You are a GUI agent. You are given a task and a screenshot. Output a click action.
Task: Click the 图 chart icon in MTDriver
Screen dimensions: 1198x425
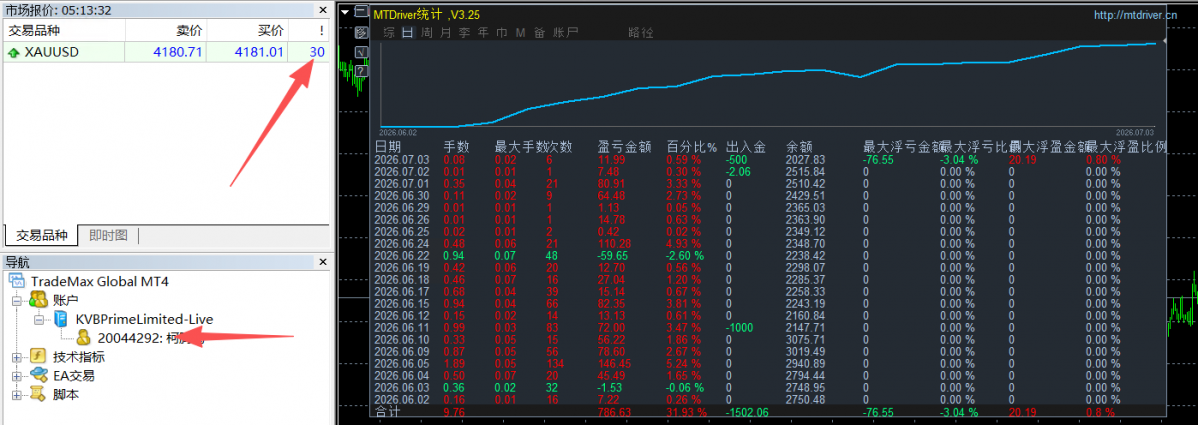(361, 32)
